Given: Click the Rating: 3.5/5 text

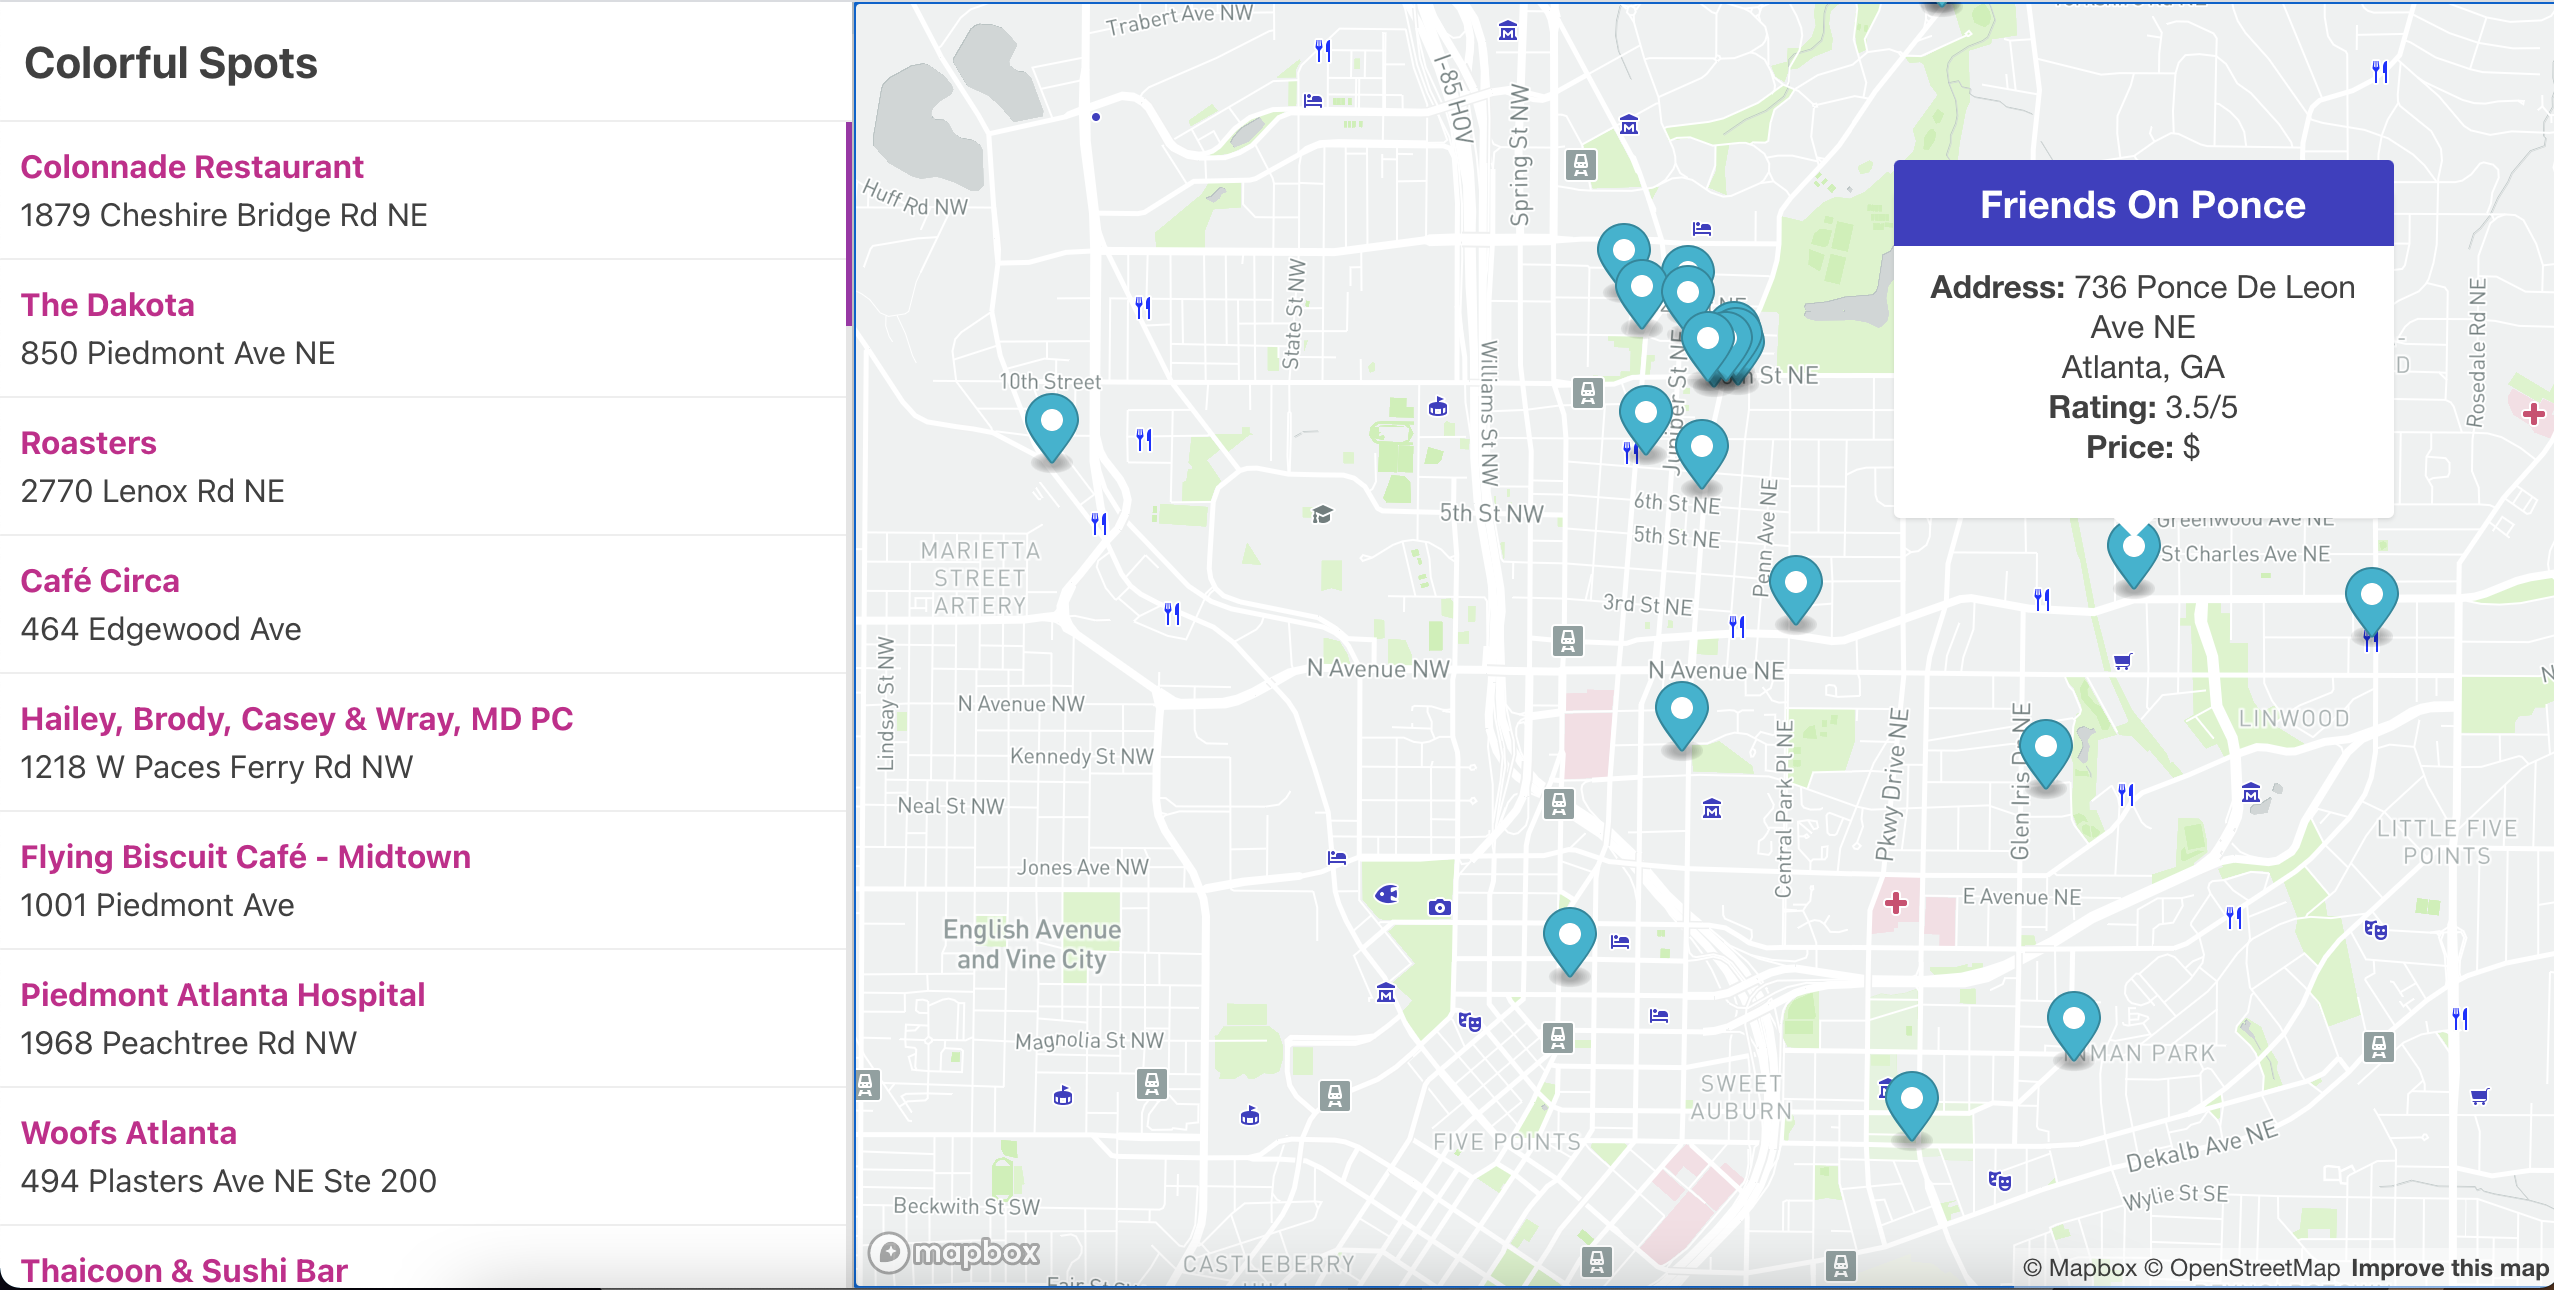Looking at the screenshot, I should tap(2143, 407).
